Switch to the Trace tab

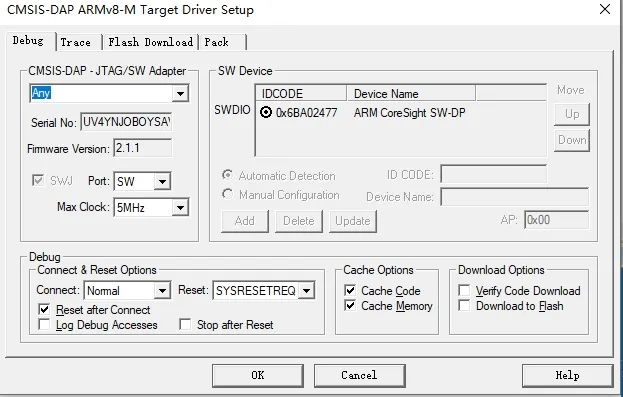tap(75, 42)
